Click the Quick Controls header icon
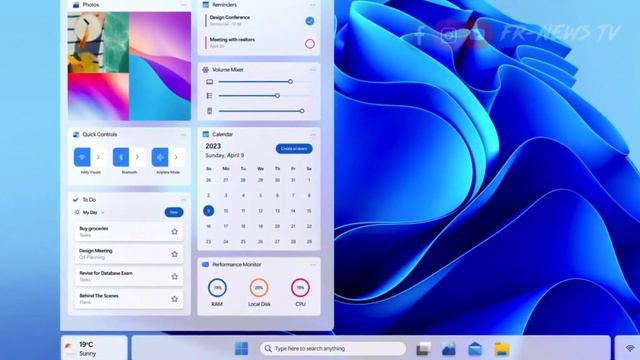This screenshot has height=360, width=640. tap(76, 134)
